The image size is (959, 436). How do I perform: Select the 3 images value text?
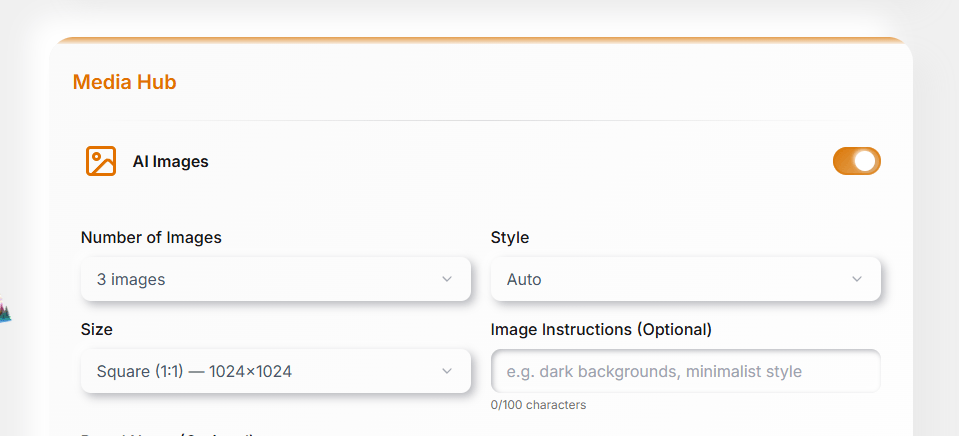(131, 279)
